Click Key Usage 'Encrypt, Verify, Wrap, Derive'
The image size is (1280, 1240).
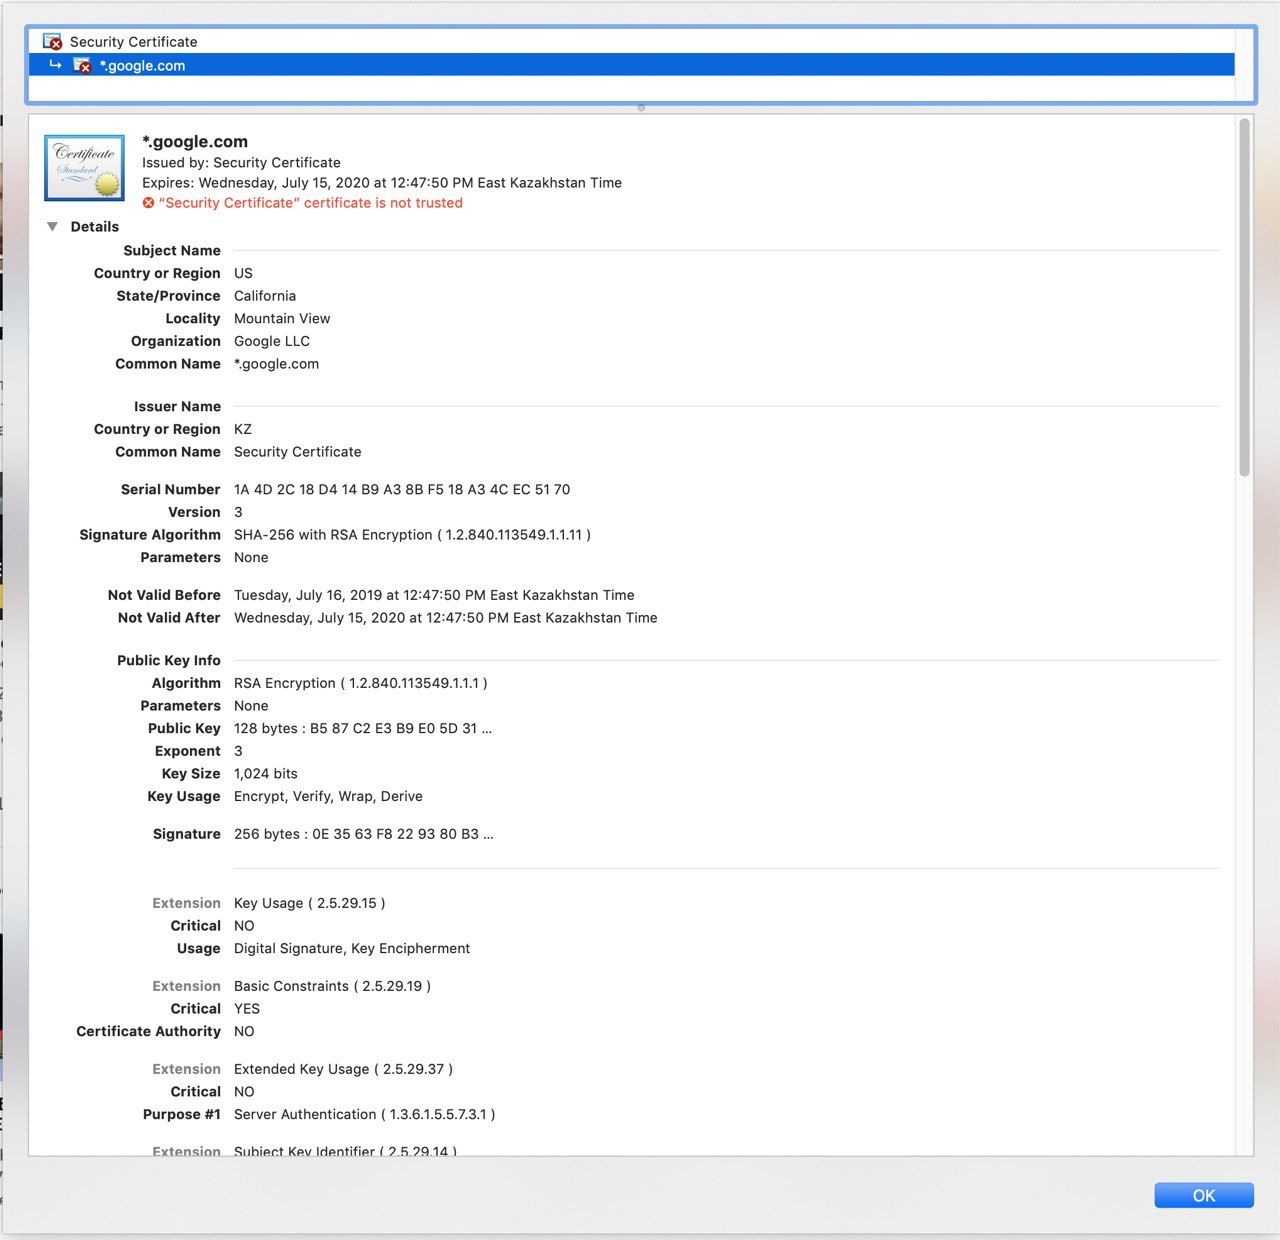pyautogui.click(x=328, y=797)
